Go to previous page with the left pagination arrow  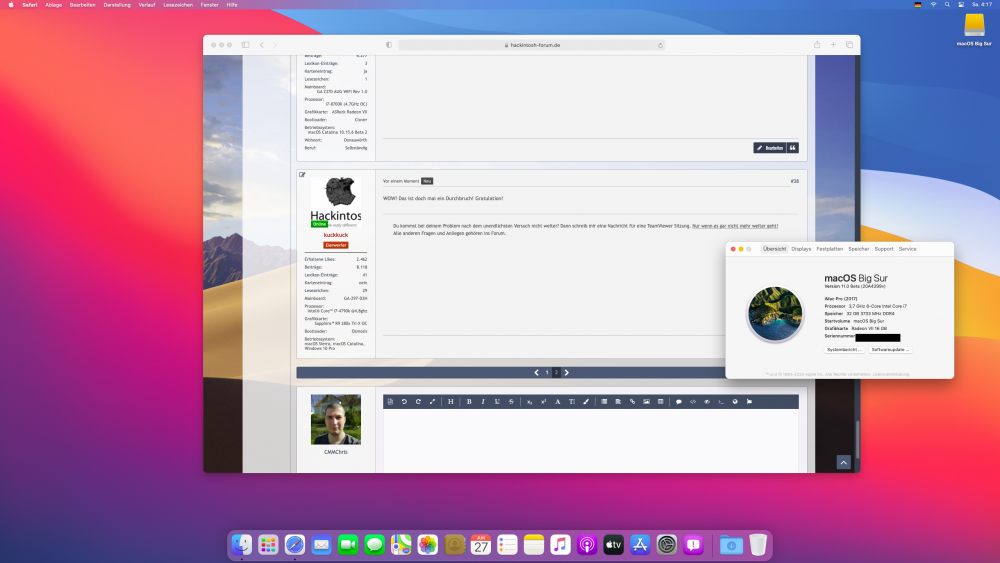[536, 372]
